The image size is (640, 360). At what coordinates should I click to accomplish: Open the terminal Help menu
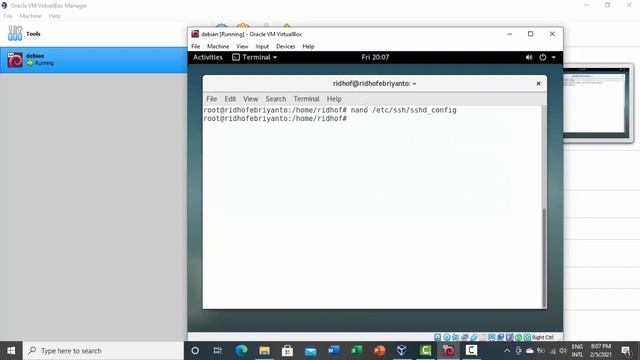334,99
